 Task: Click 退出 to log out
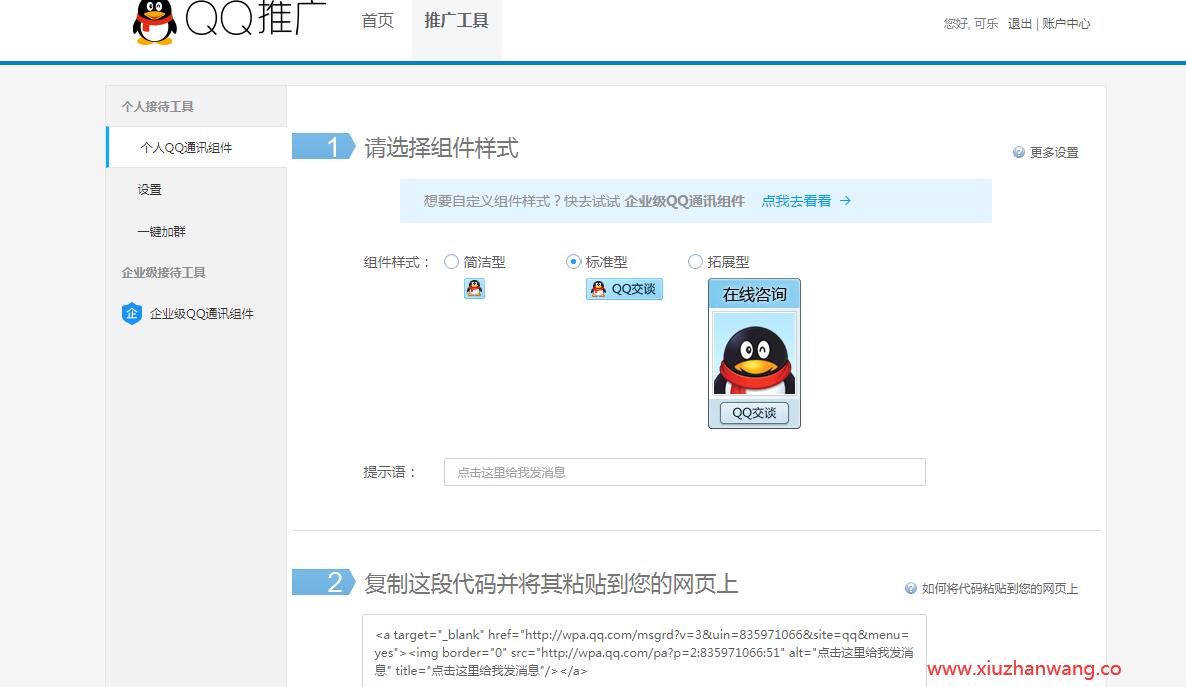click(x=1020, y=23)
